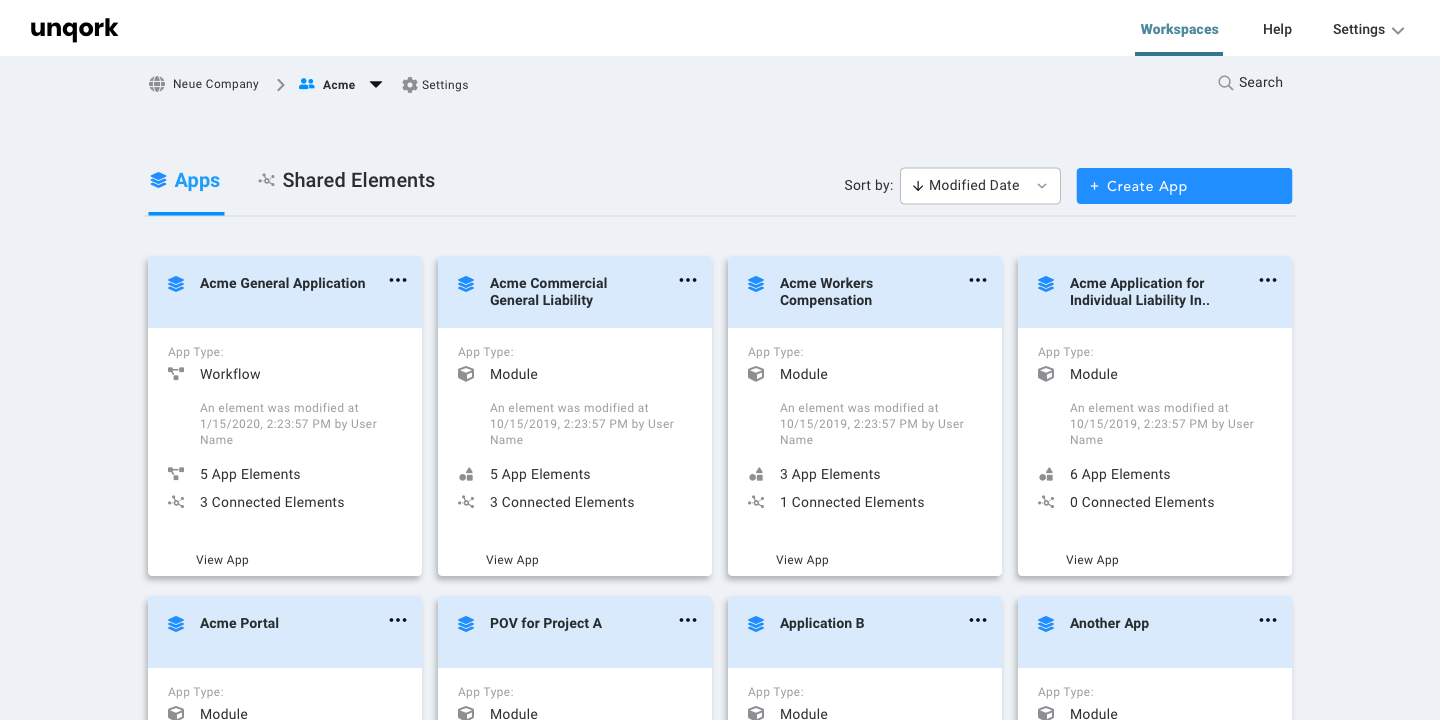Click the team icon beside Acme breadcrumb
The image size is (1440, 720).
click(307, 84)
